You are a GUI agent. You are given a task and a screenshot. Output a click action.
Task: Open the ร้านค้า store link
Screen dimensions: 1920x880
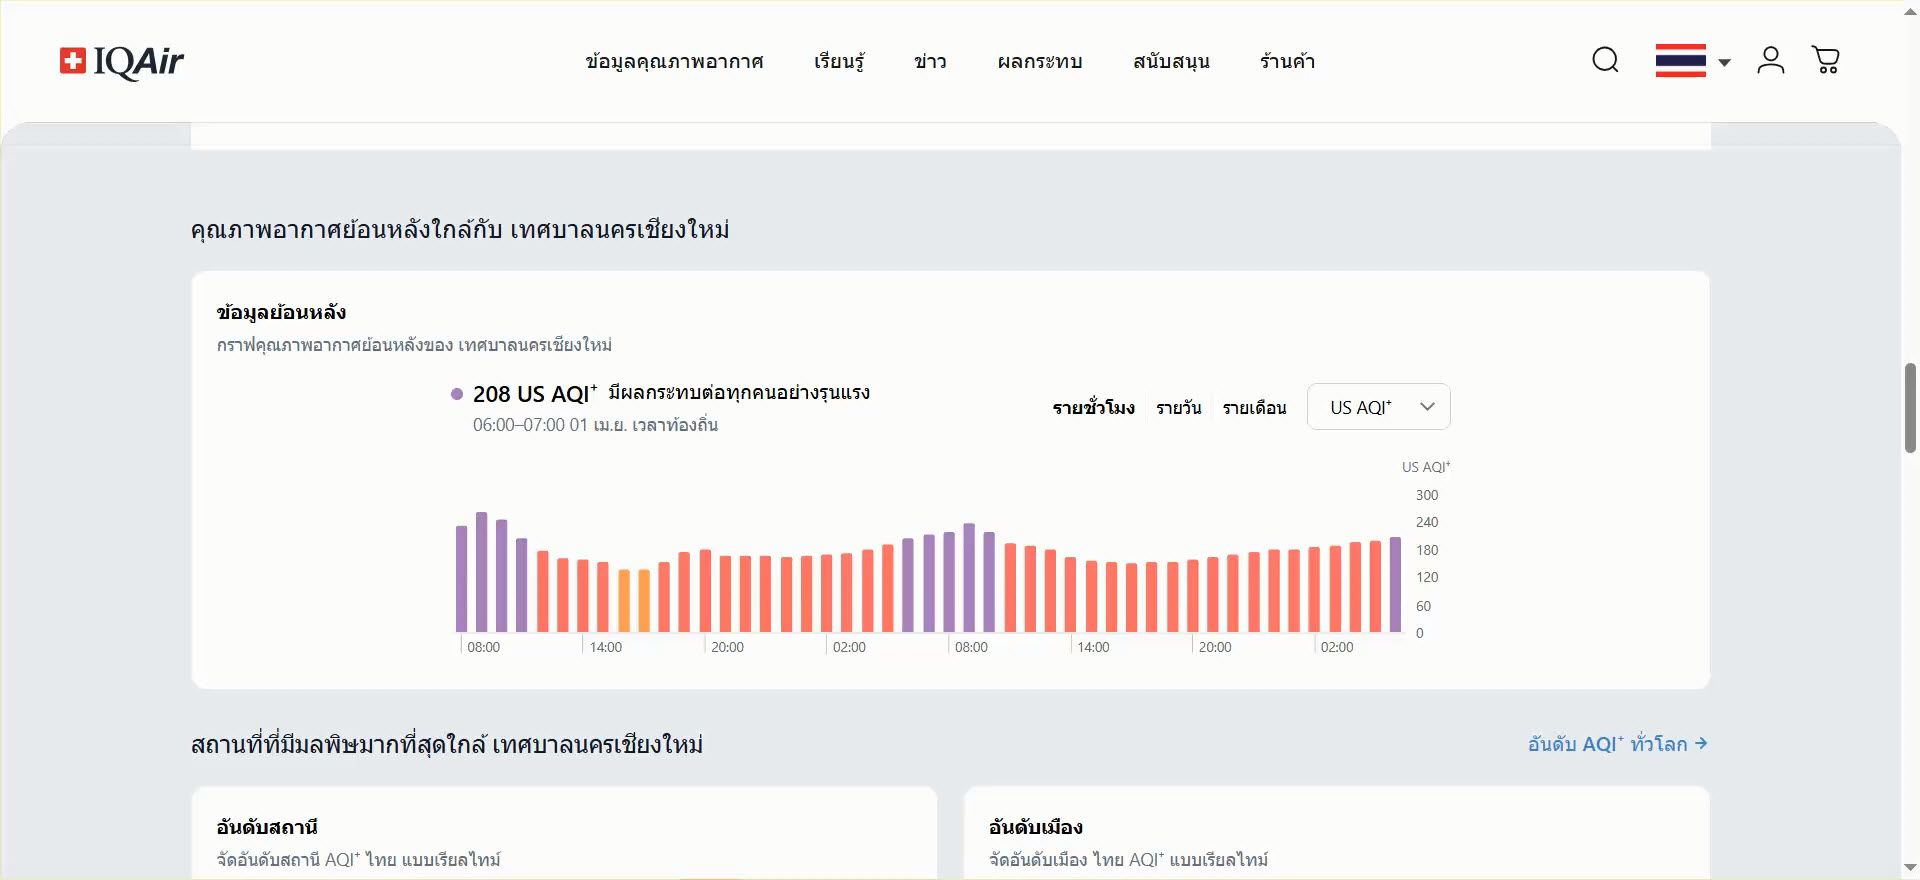[1287, 62]
